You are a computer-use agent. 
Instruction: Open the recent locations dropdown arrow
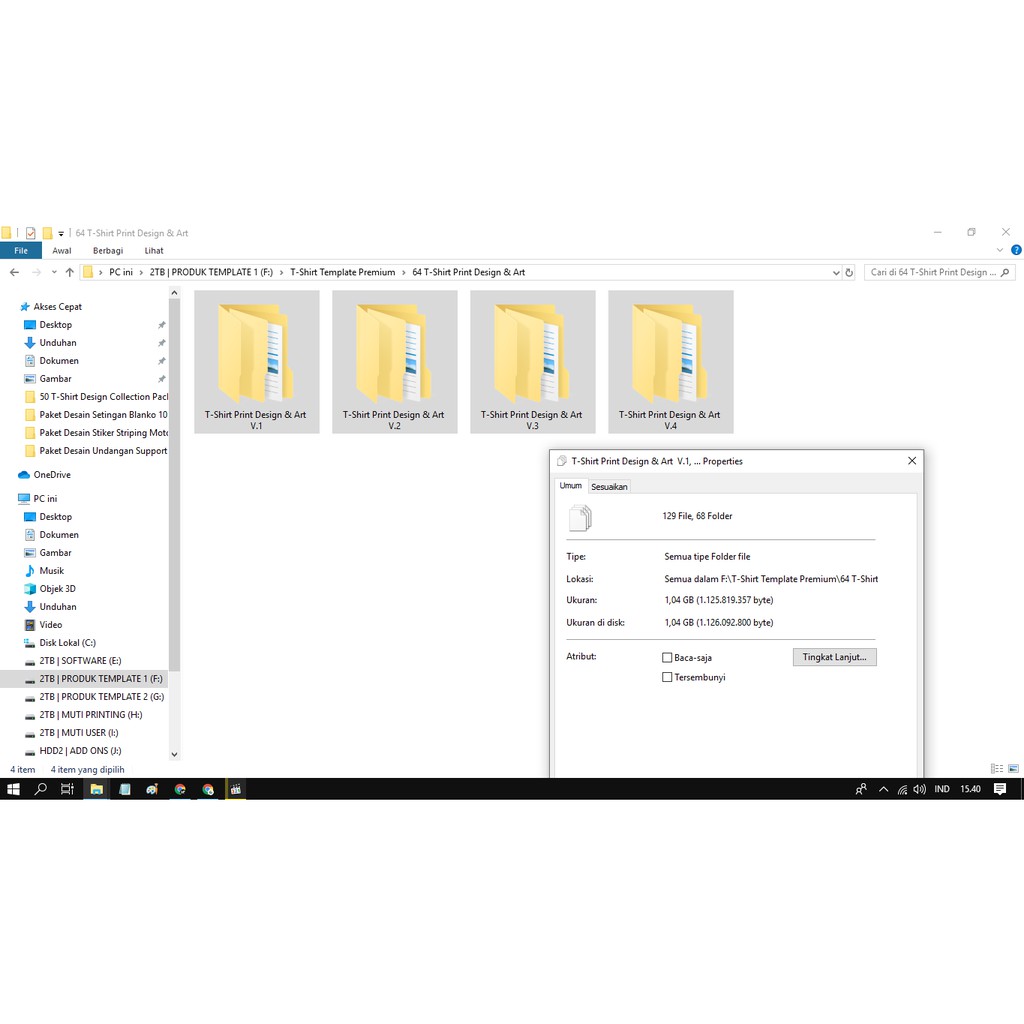pos(53,272)
